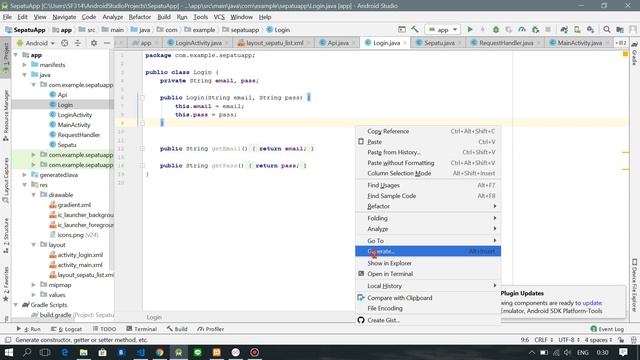Choose Find Usages from context menu
This screenshot has width=640, height=360.
(428, 185)
